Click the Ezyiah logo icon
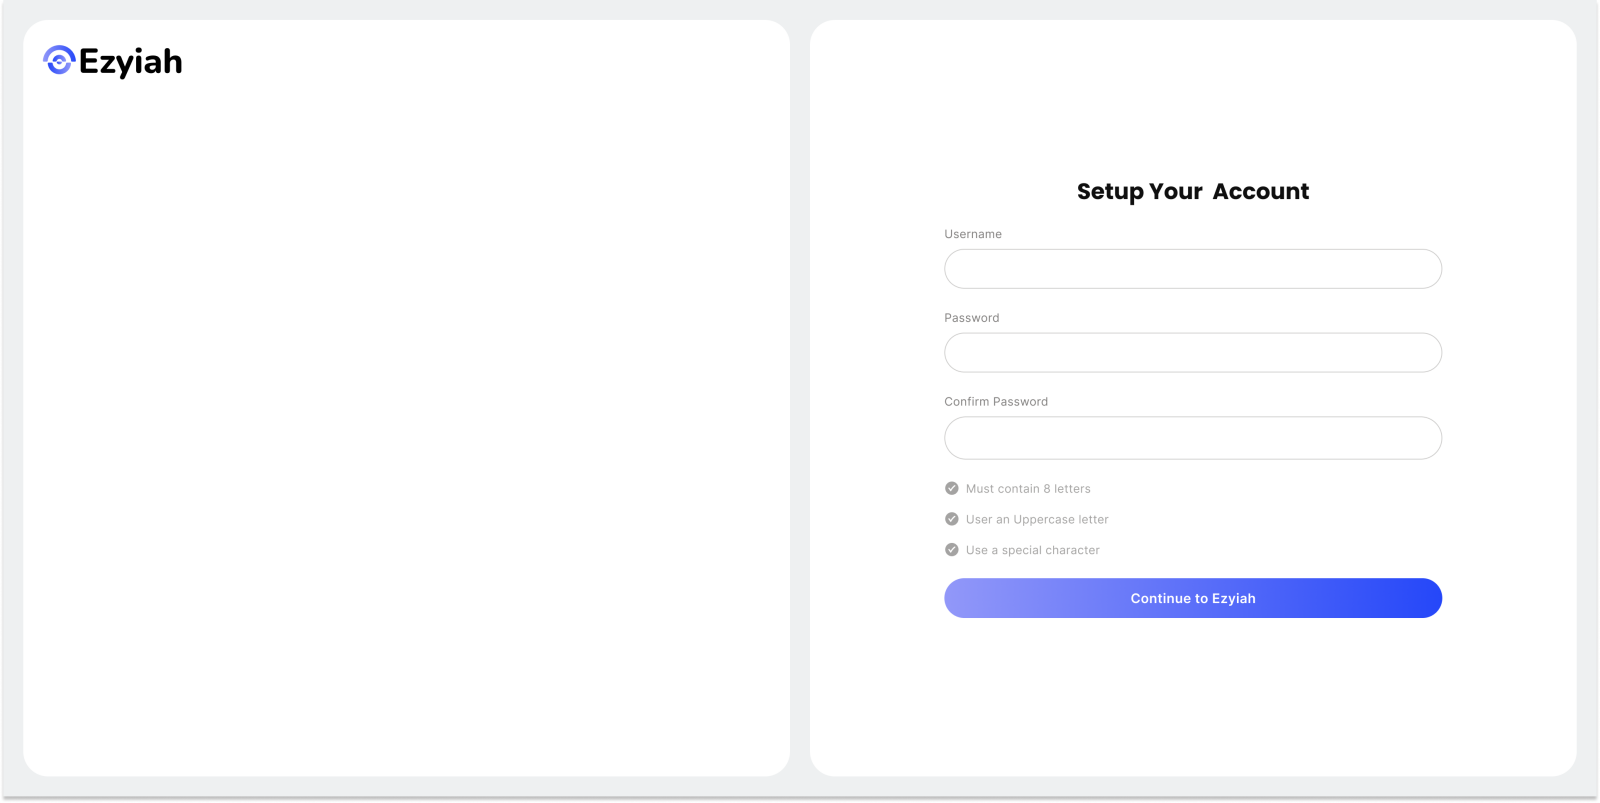The width and height of the screenshot is (1600, 803). [x=59, y=61]
